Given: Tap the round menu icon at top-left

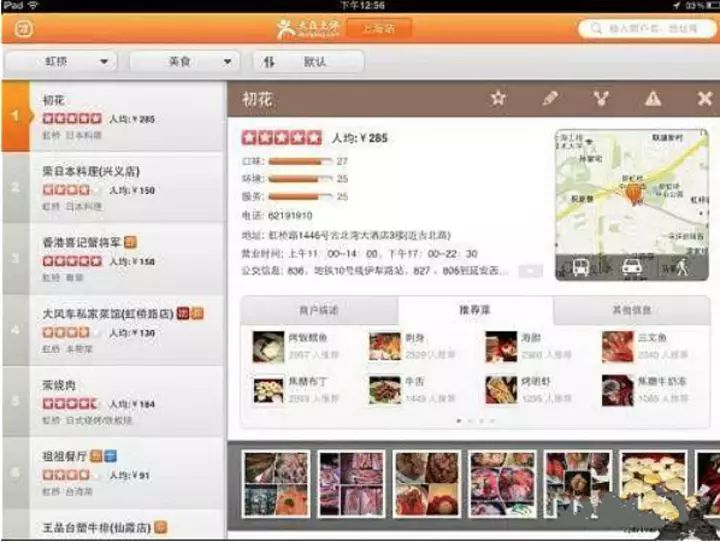Looking at the screenshot, I should (21, 28).
